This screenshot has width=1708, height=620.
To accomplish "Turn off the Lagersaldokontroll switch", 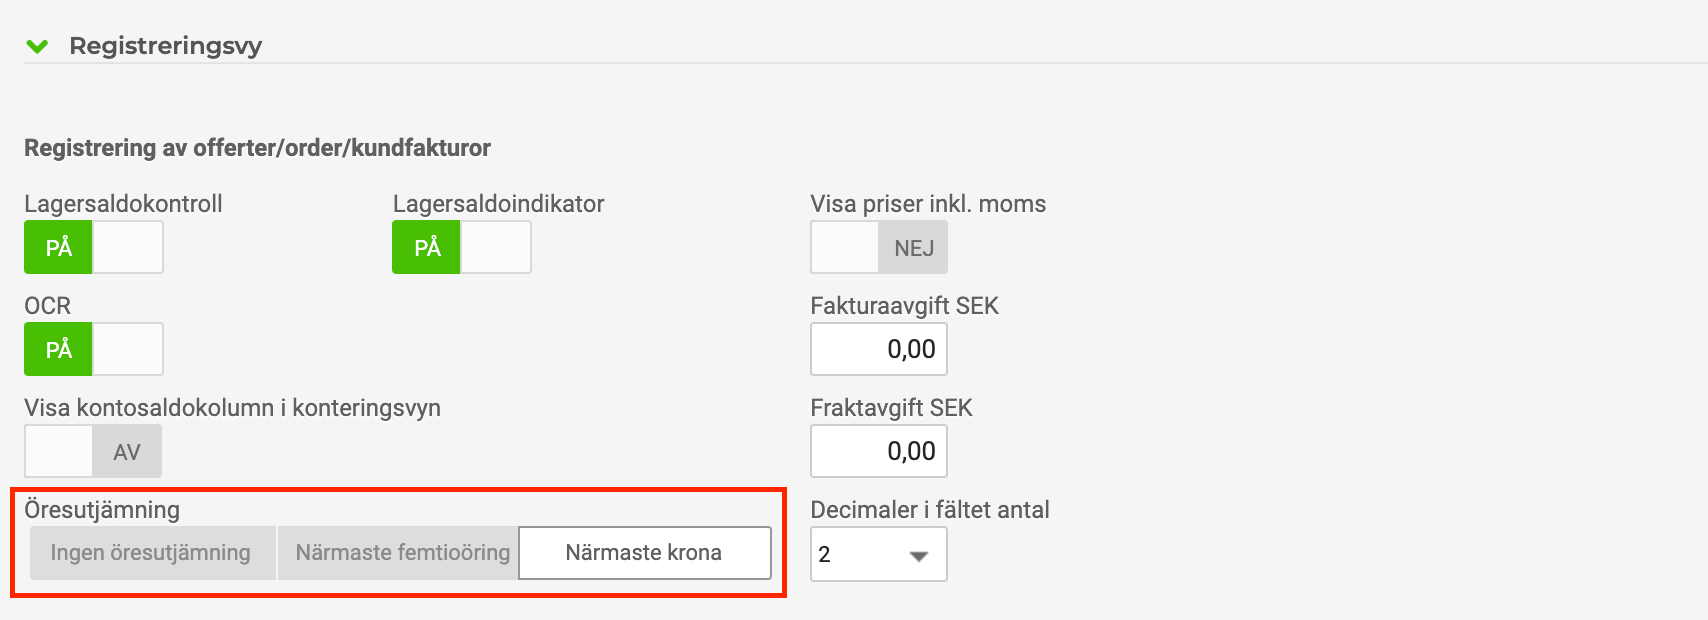I will click(93, 248).
